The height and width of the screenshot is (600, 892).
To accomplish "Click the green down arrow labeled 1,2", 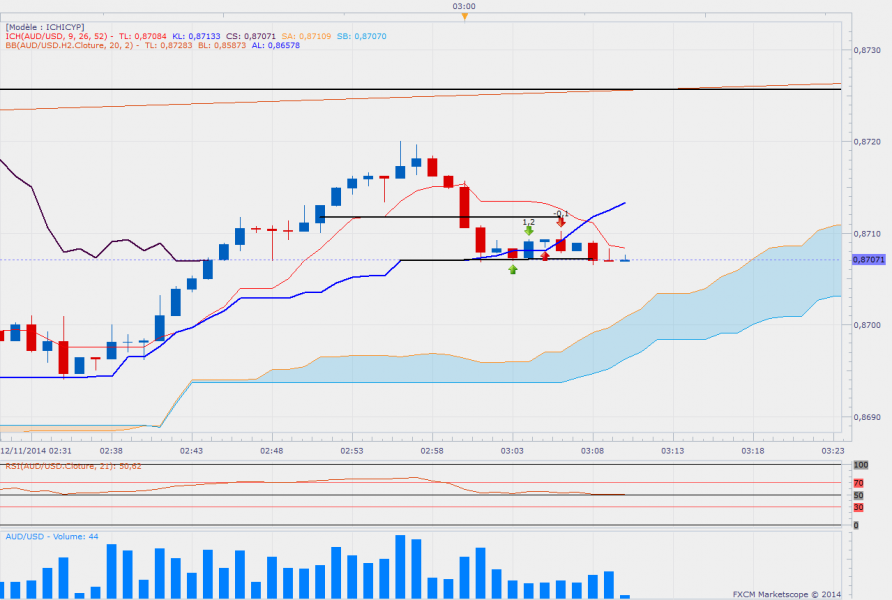I will (x=528, y=231).
